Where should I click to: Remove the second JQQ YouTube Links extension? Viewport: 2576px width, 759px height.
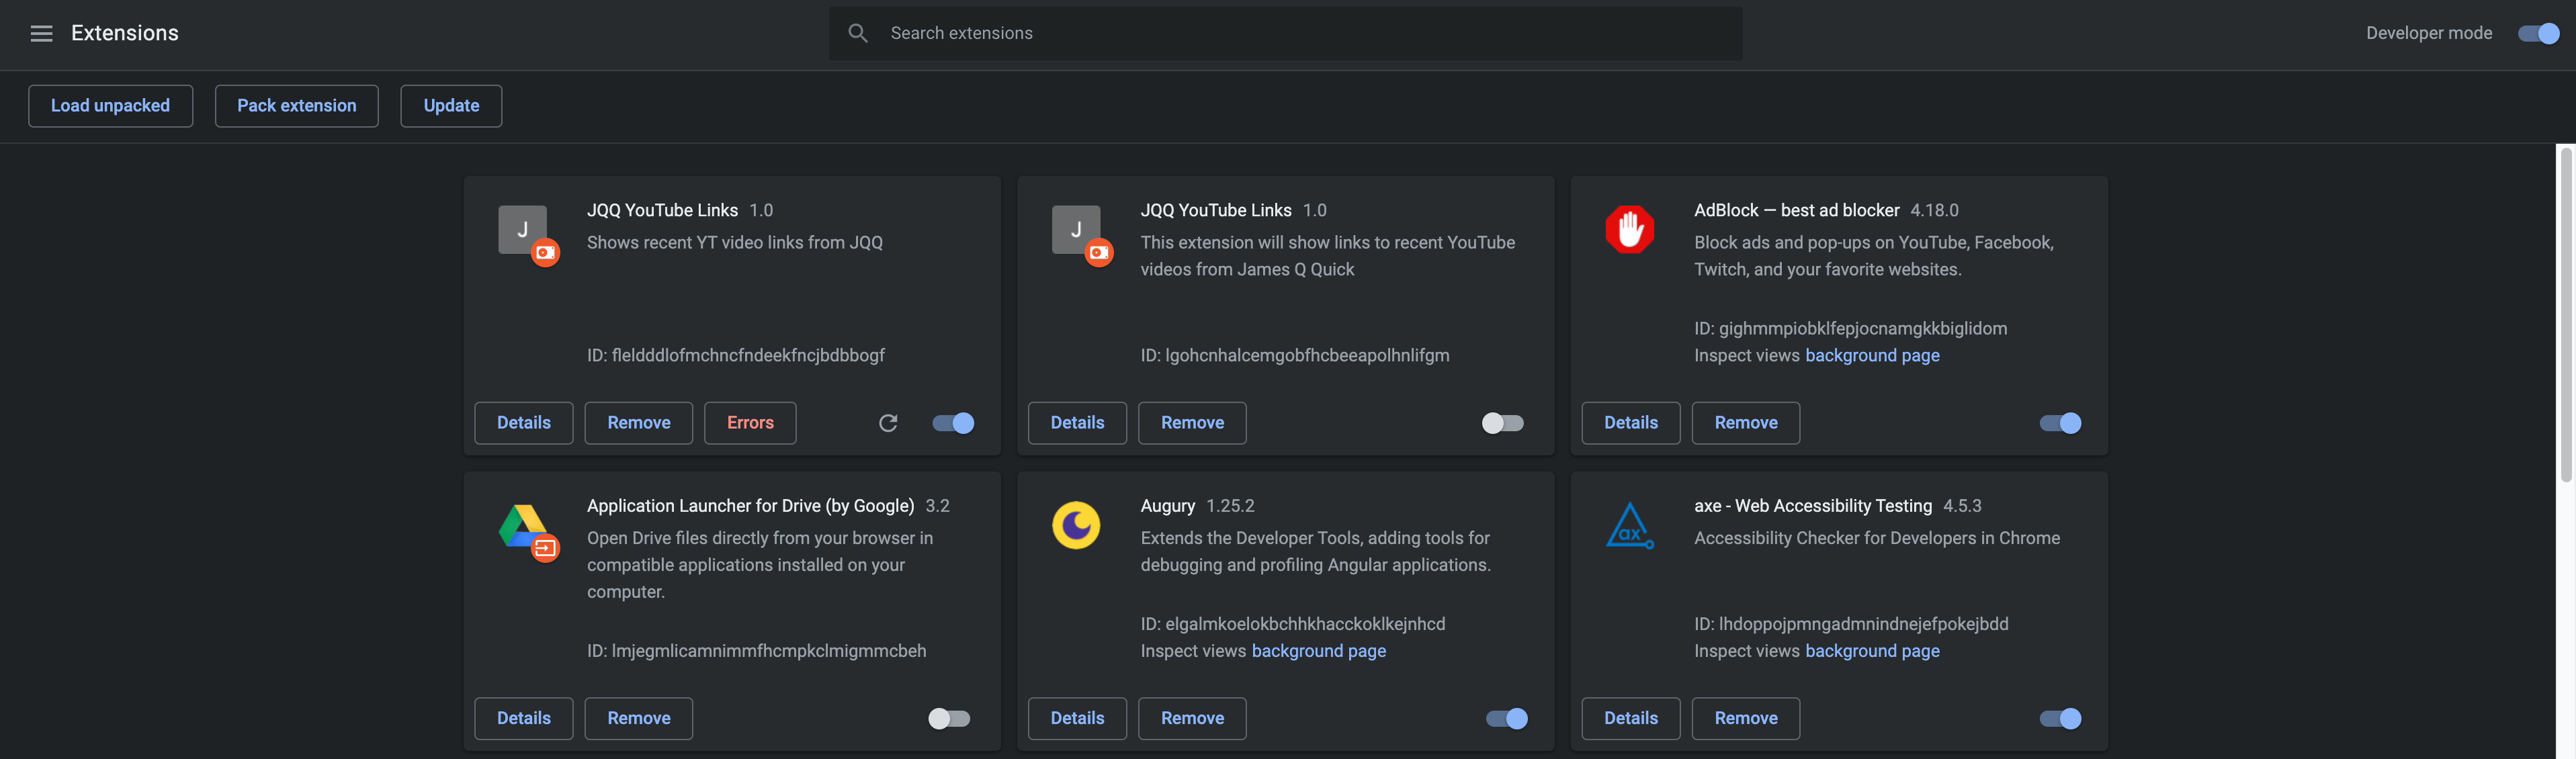click(x=1192, y=423)
